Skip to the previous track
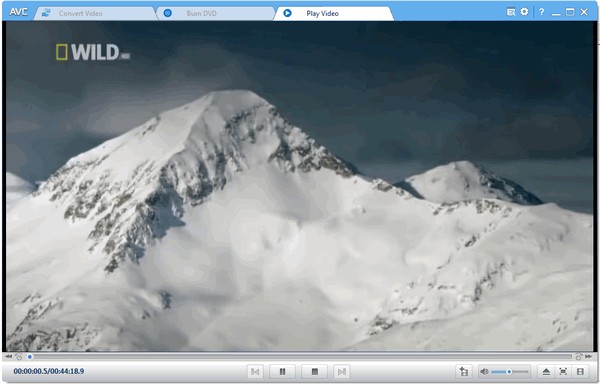Image resolution: width=600 pixels, height=385 pixels. [255, 371]
